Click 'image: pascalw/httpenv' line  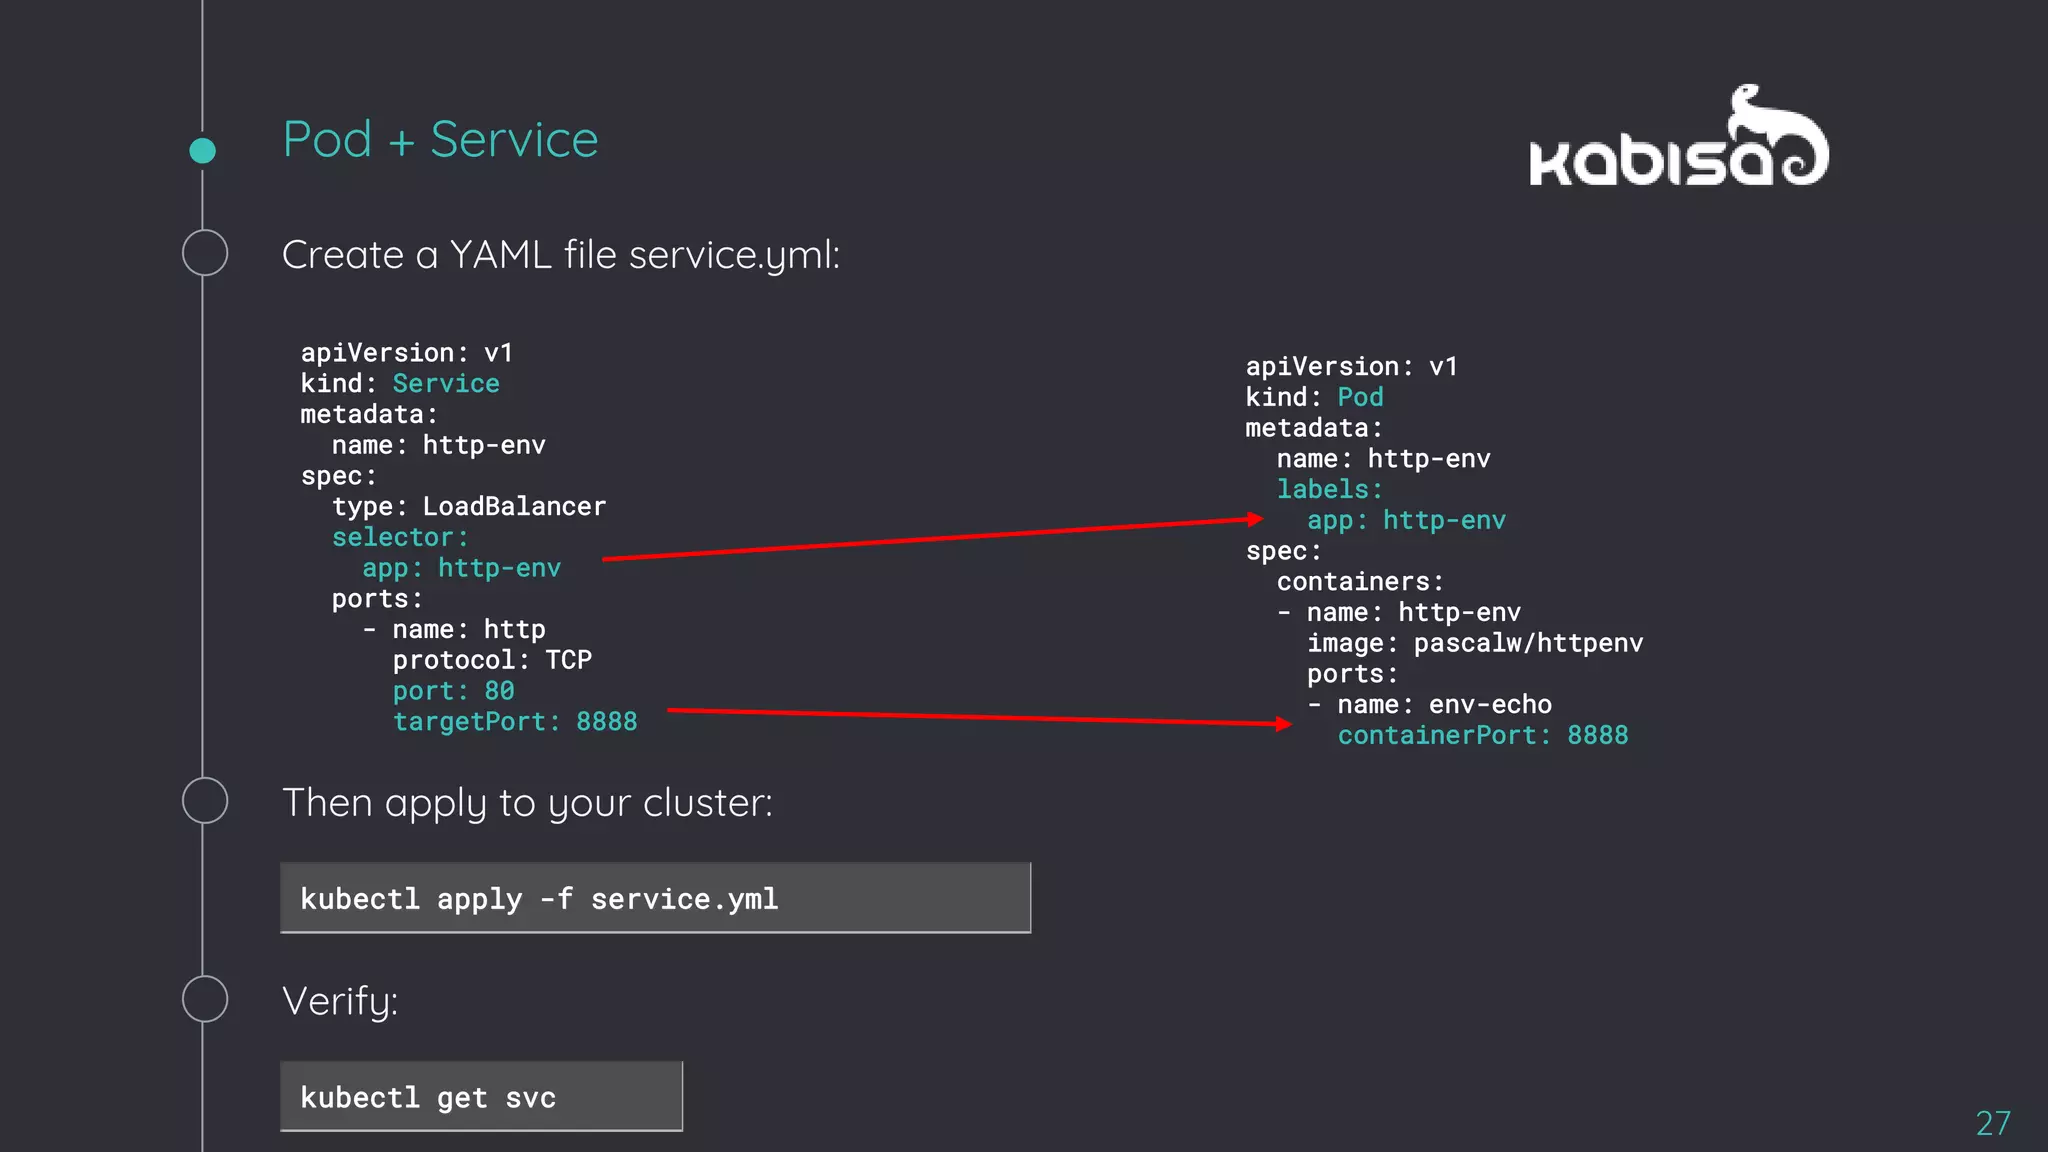pos(1475,643)
